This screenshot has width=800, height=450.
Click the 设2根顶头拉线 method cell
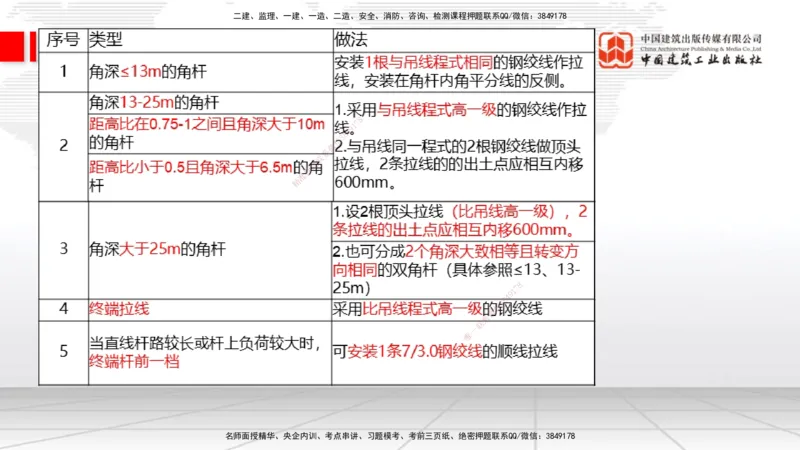(x=463, y=221)
